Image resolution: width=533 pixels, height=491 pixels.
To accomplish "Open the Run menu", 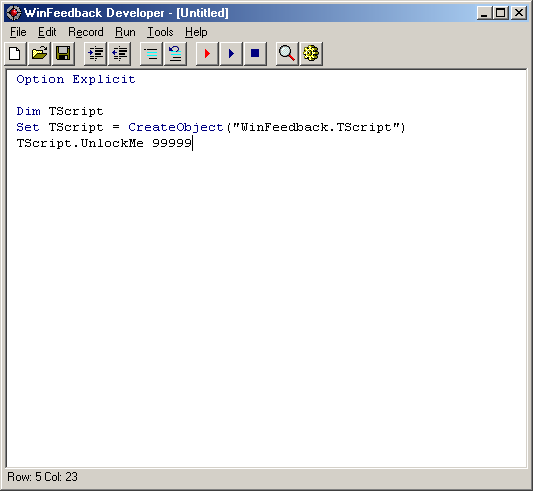I will pos(125,32).
